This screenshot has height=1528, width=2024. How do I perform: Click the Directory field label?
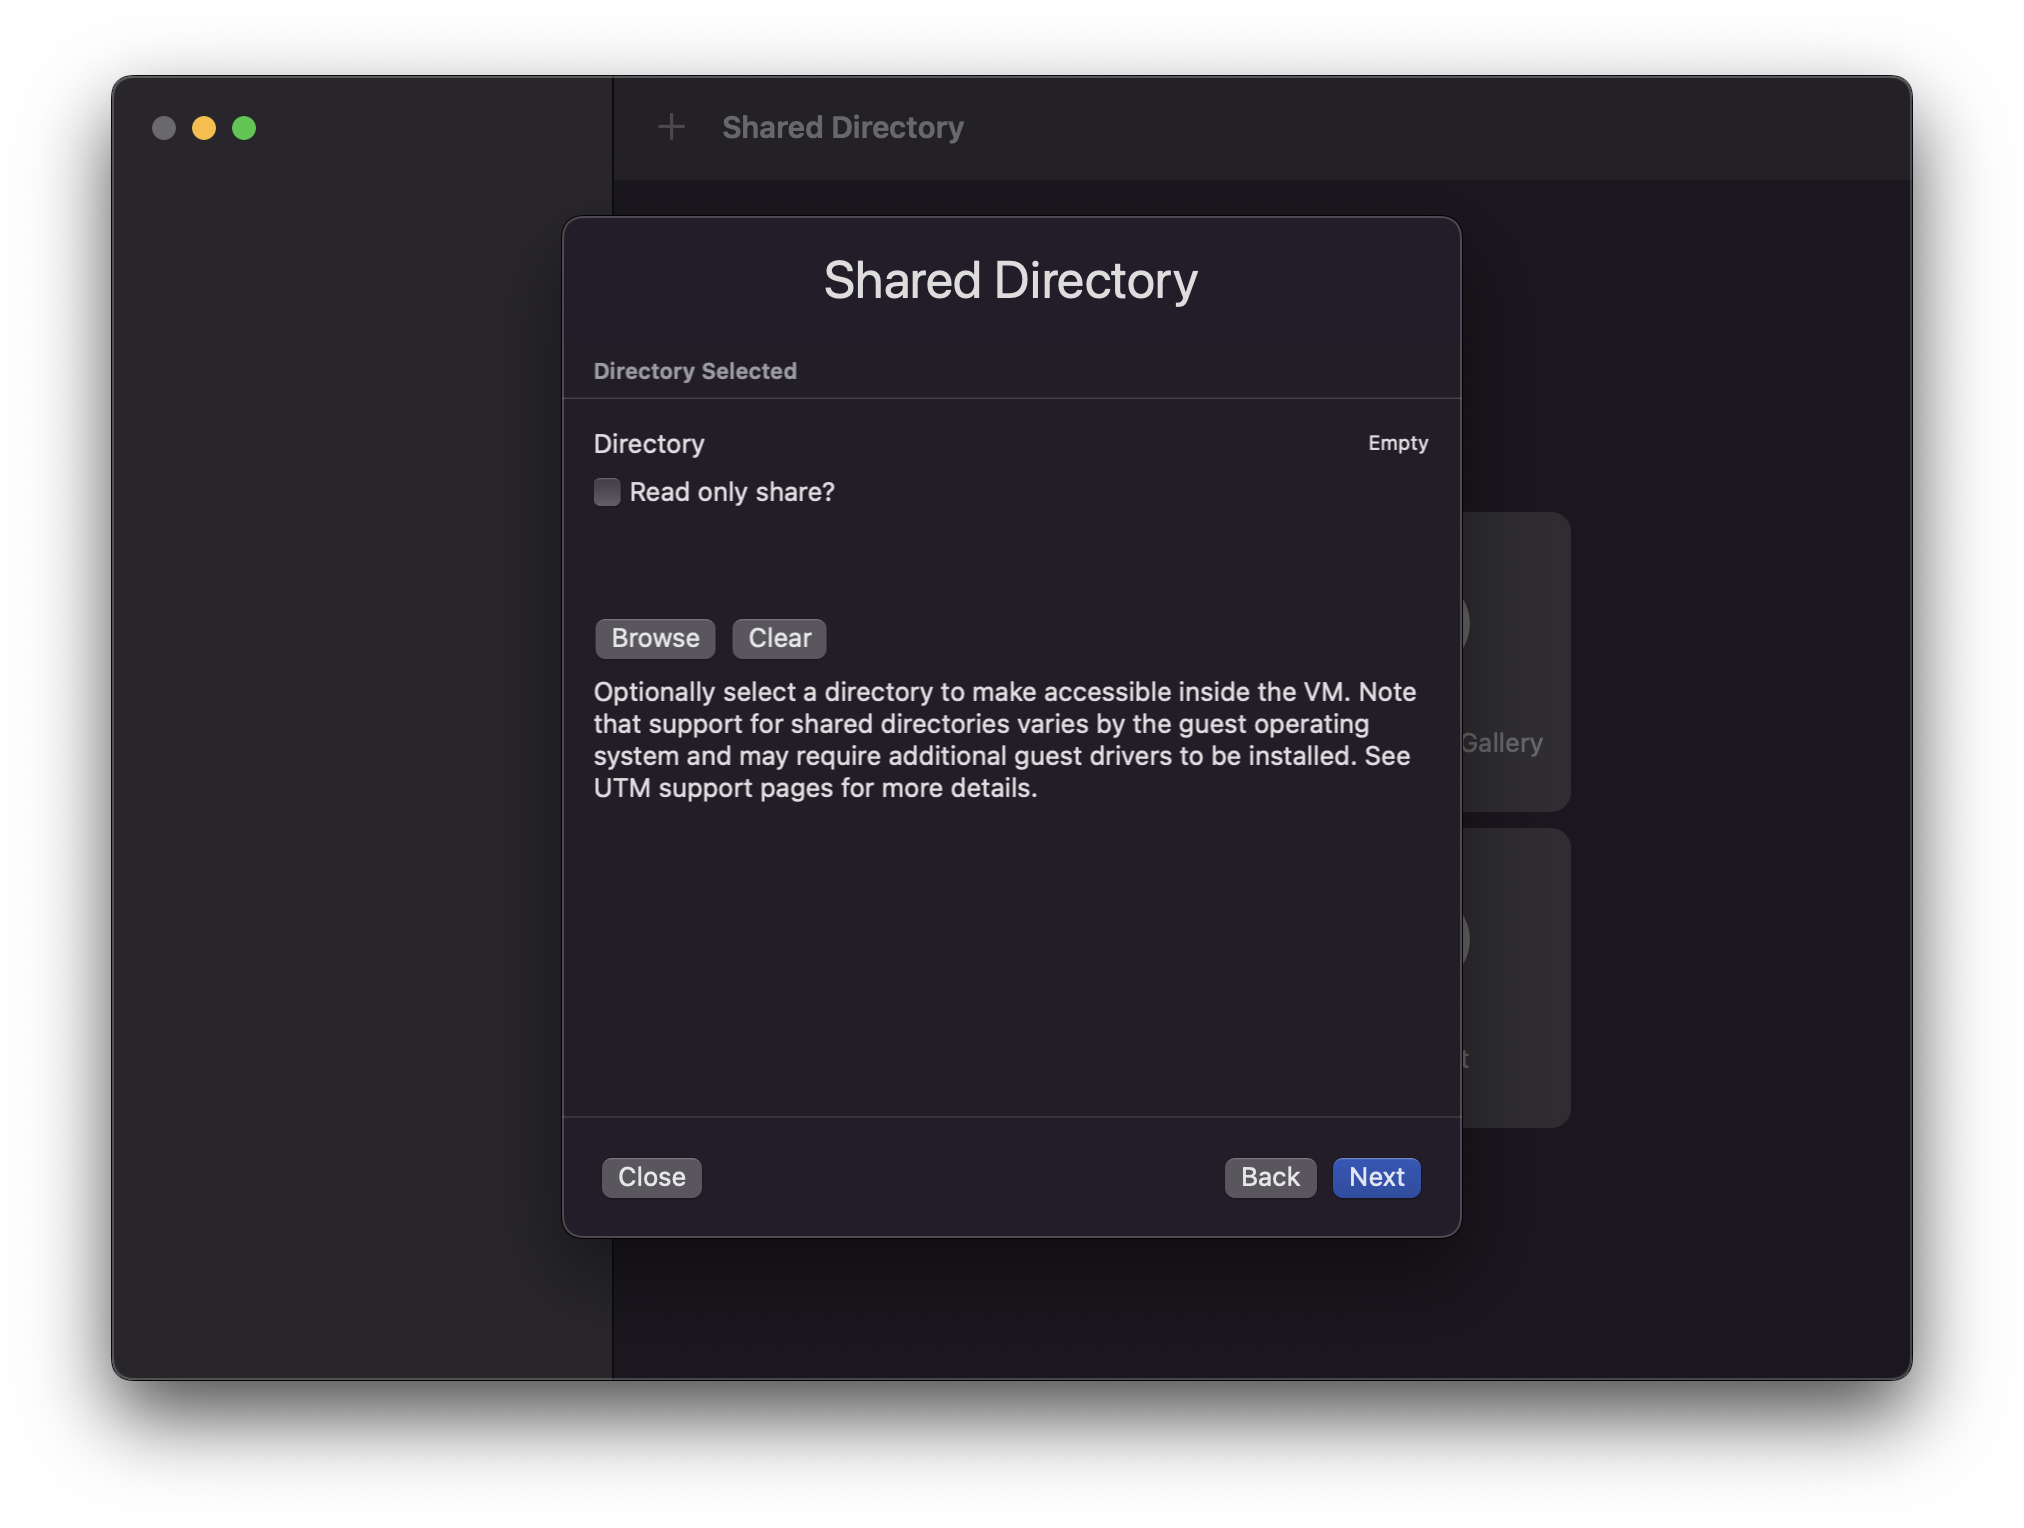click(x=649, y=444)
